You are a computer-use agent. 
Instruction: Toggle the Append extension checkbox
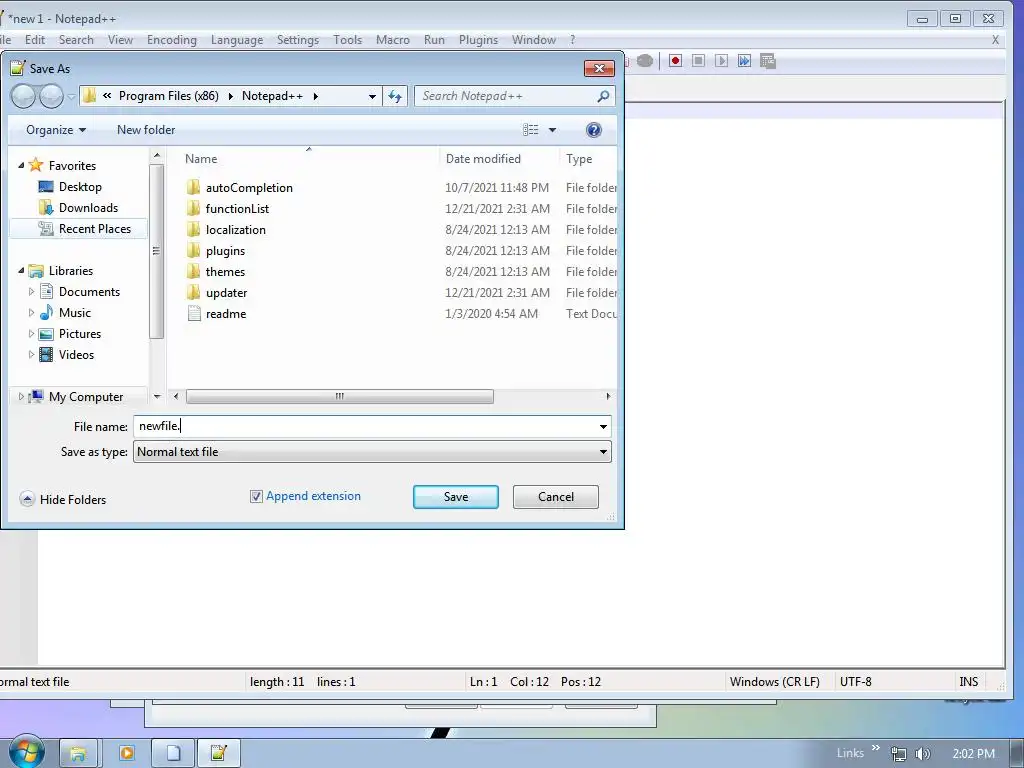click(x=256, y=496)
